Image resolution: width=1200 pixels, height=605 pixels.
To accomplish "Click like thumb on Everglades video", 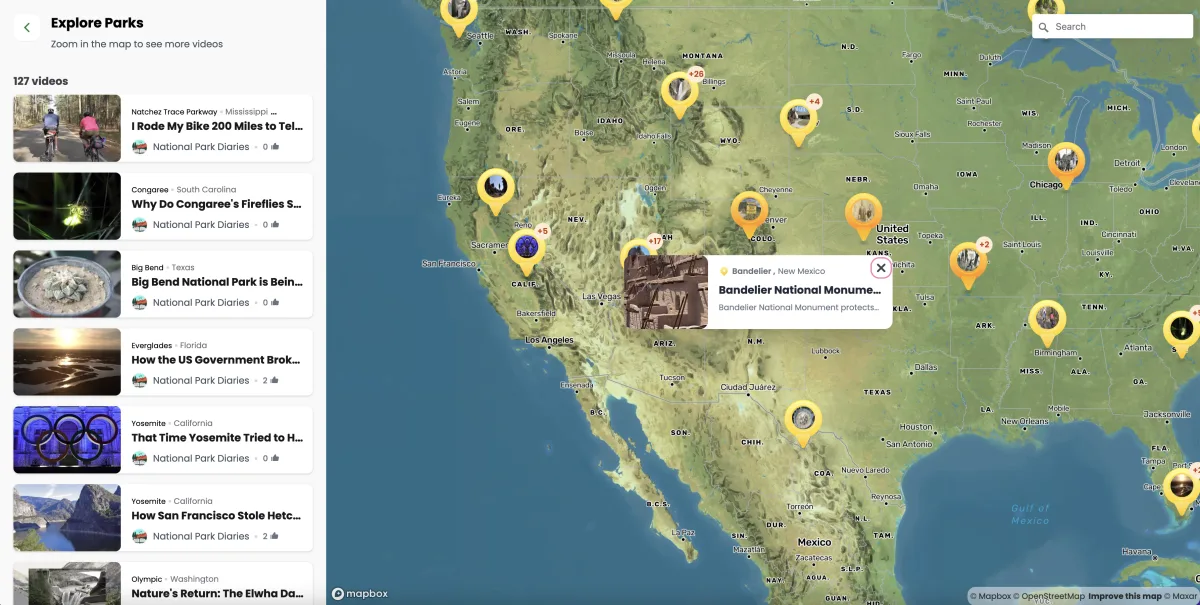I will (x=275, y=381).
